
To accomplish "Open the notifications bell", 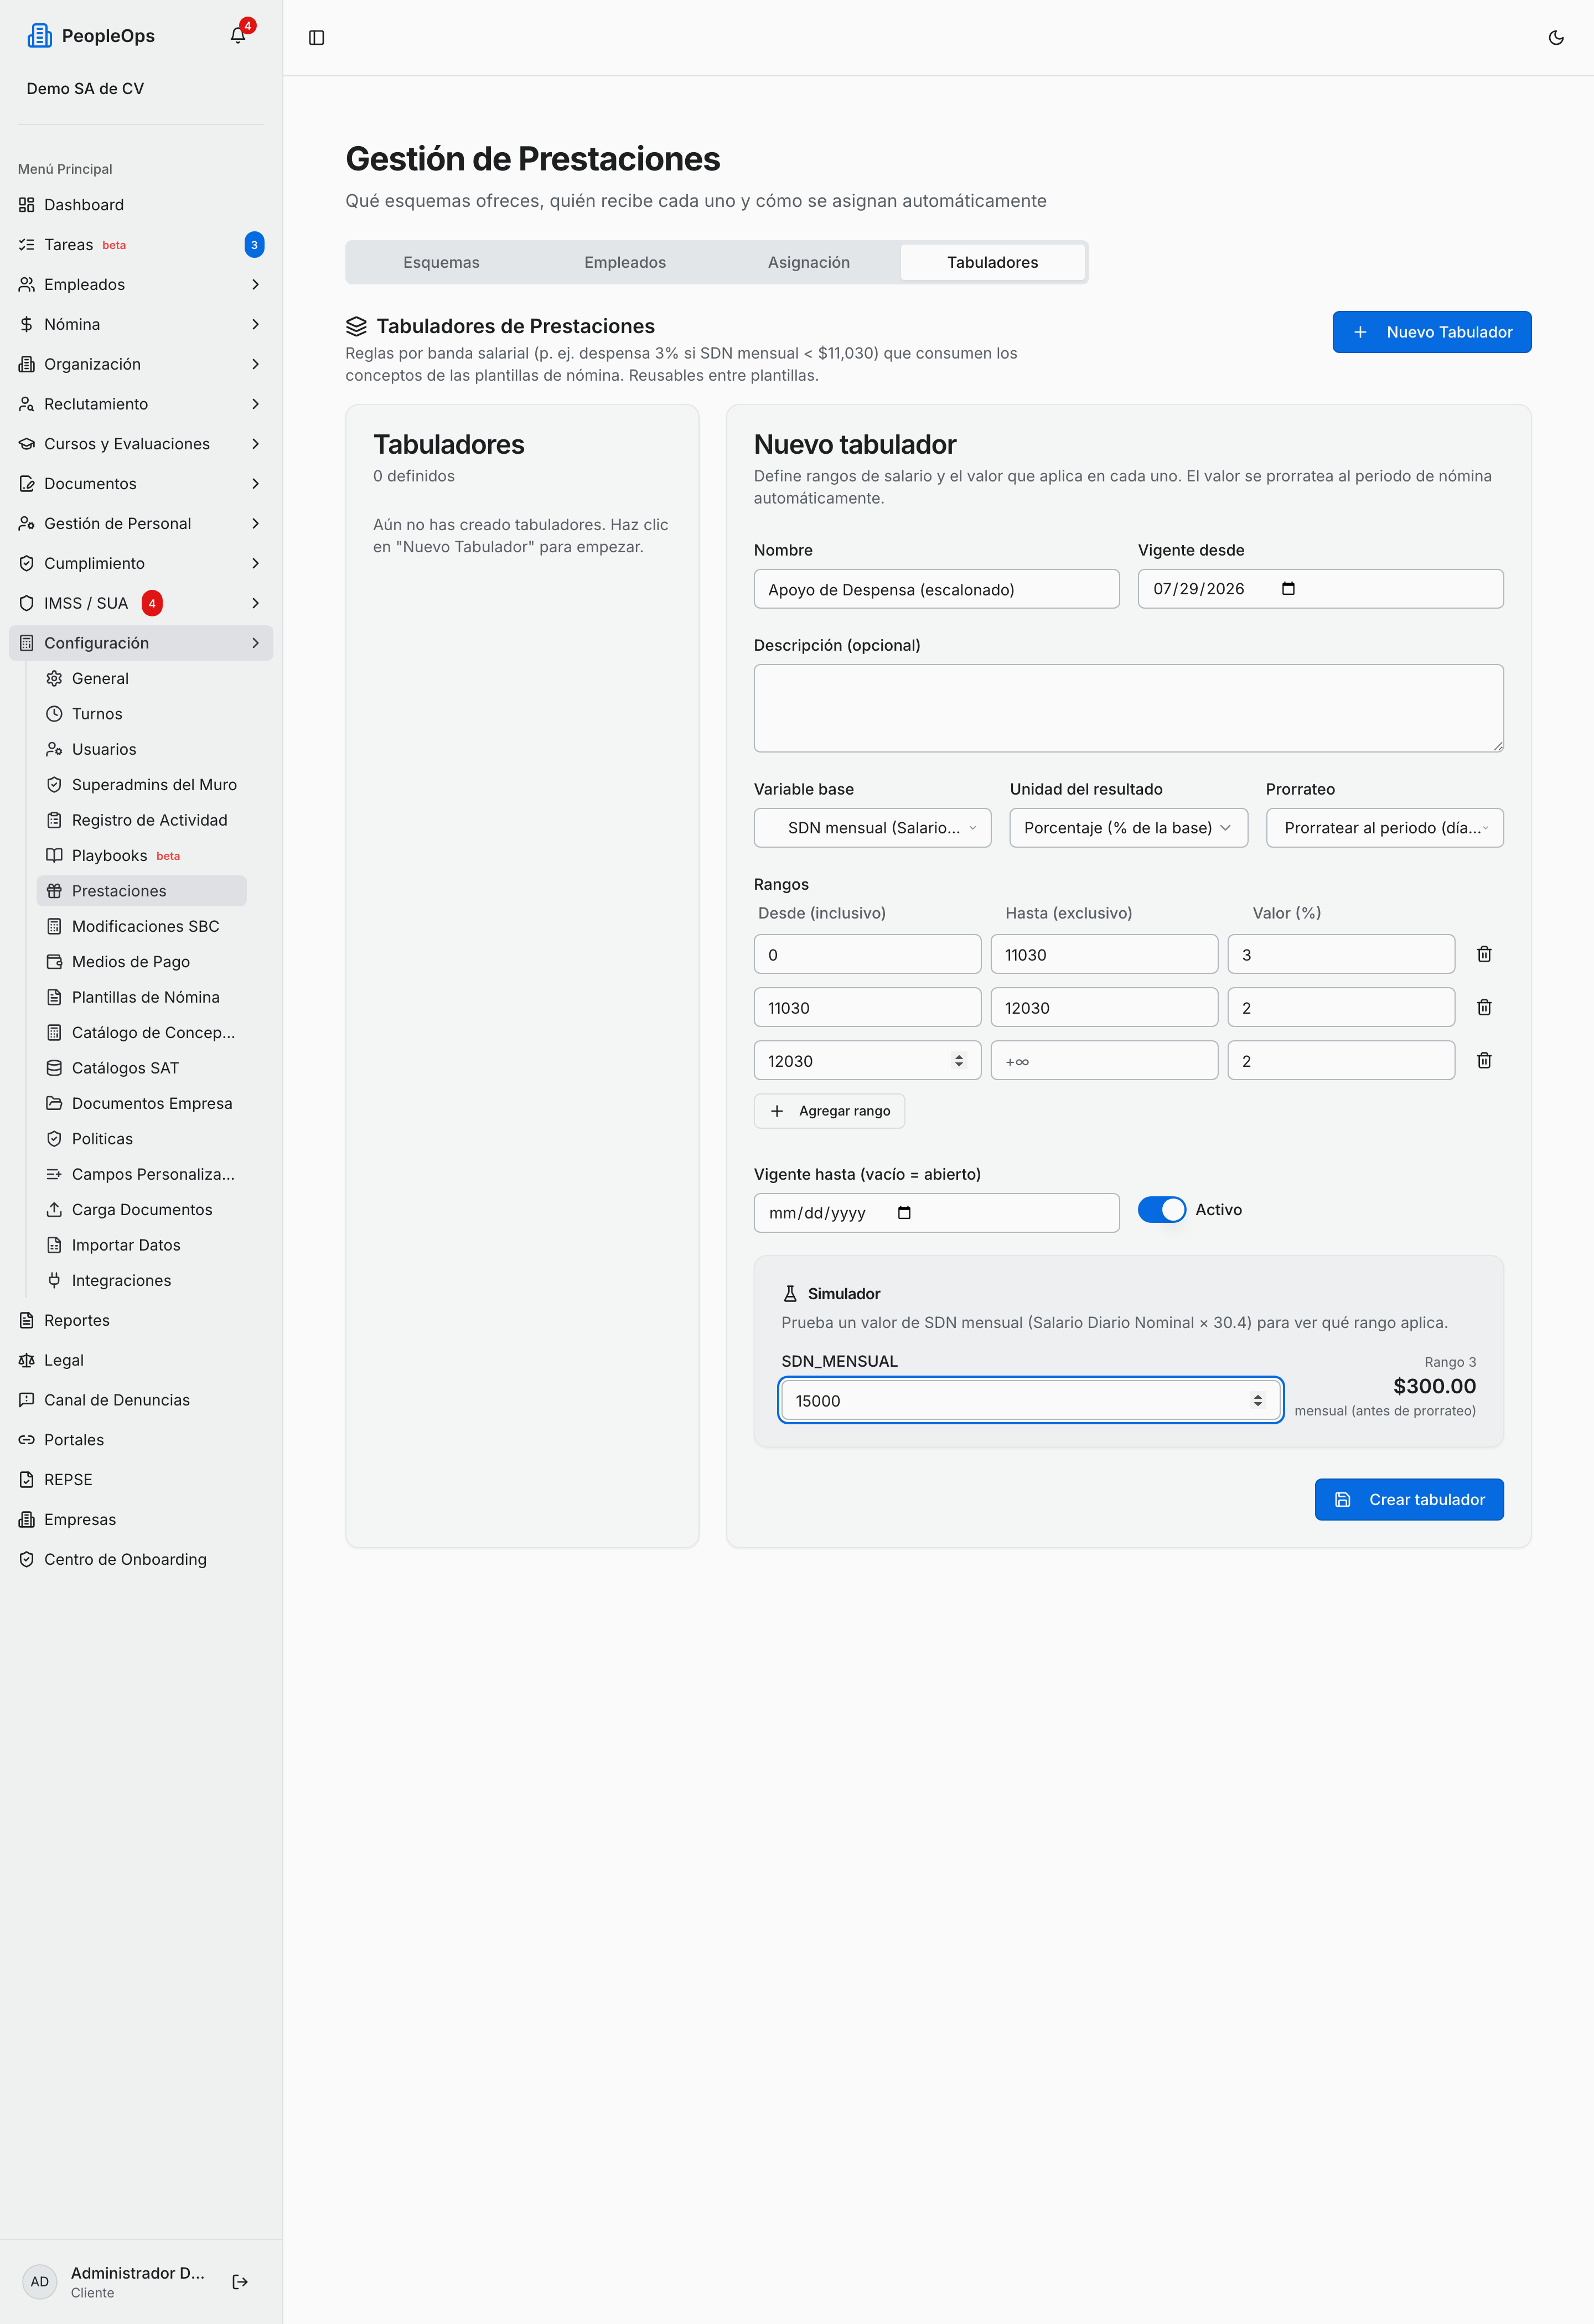I will (238, 36).
